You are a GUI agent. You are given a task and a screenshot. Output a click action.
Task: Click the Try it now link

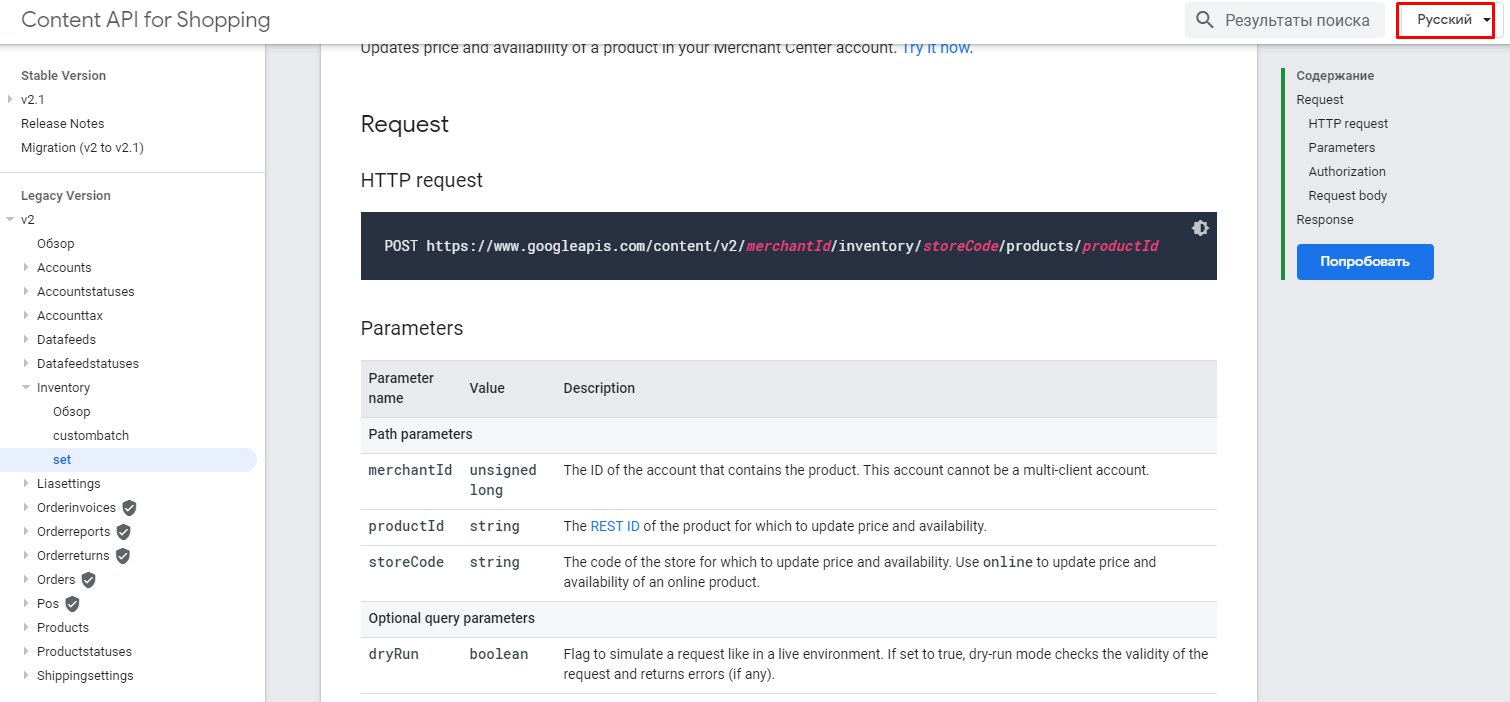(935, 48)
